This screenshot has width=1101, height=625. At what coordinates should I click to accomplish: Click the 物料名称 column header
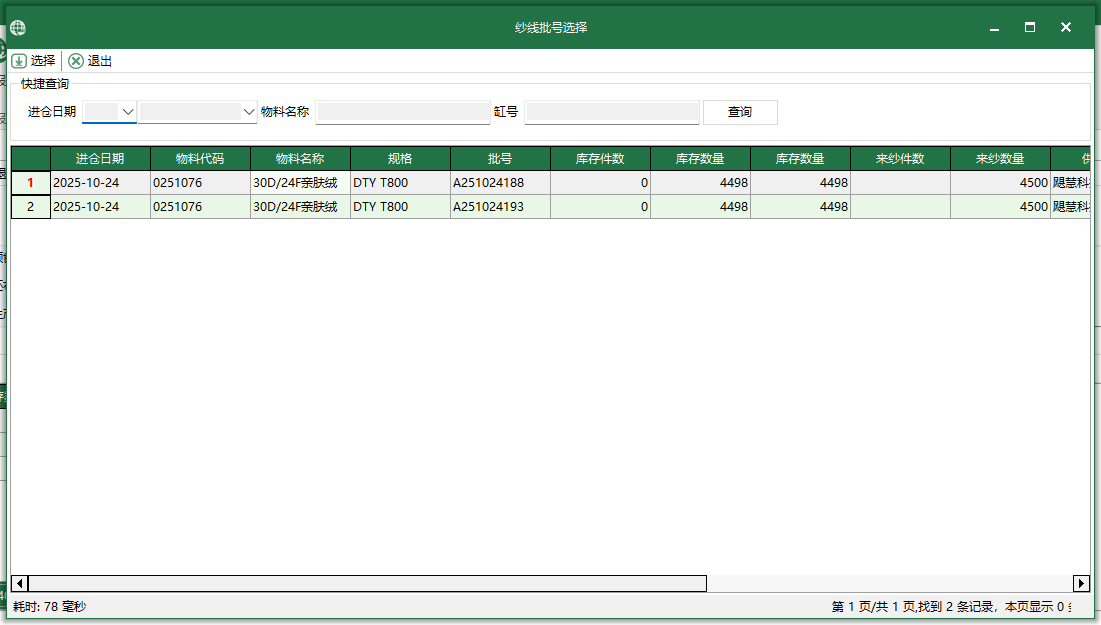click(x=300, y=158)
